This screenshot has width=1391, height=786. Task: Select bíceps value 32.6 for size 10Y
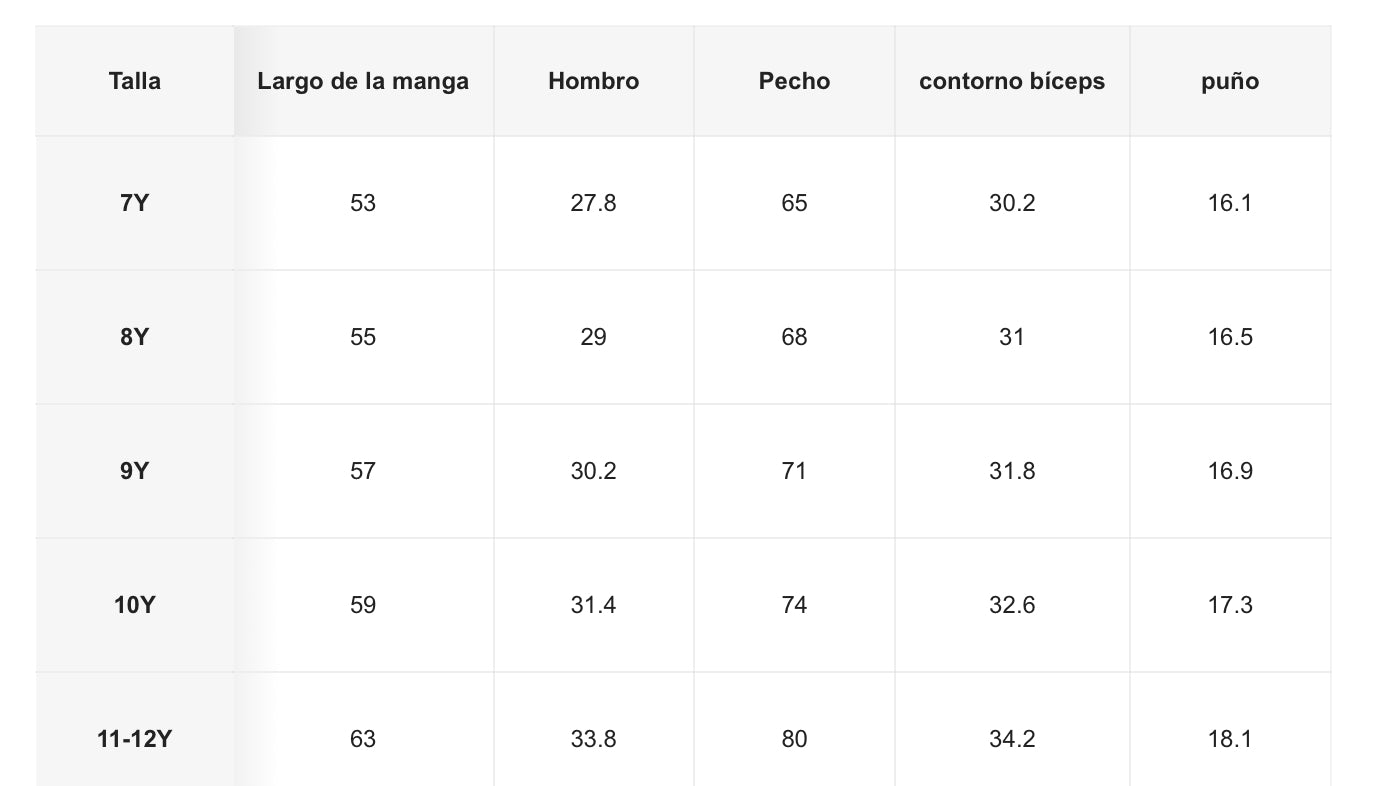click(1012, 605)
